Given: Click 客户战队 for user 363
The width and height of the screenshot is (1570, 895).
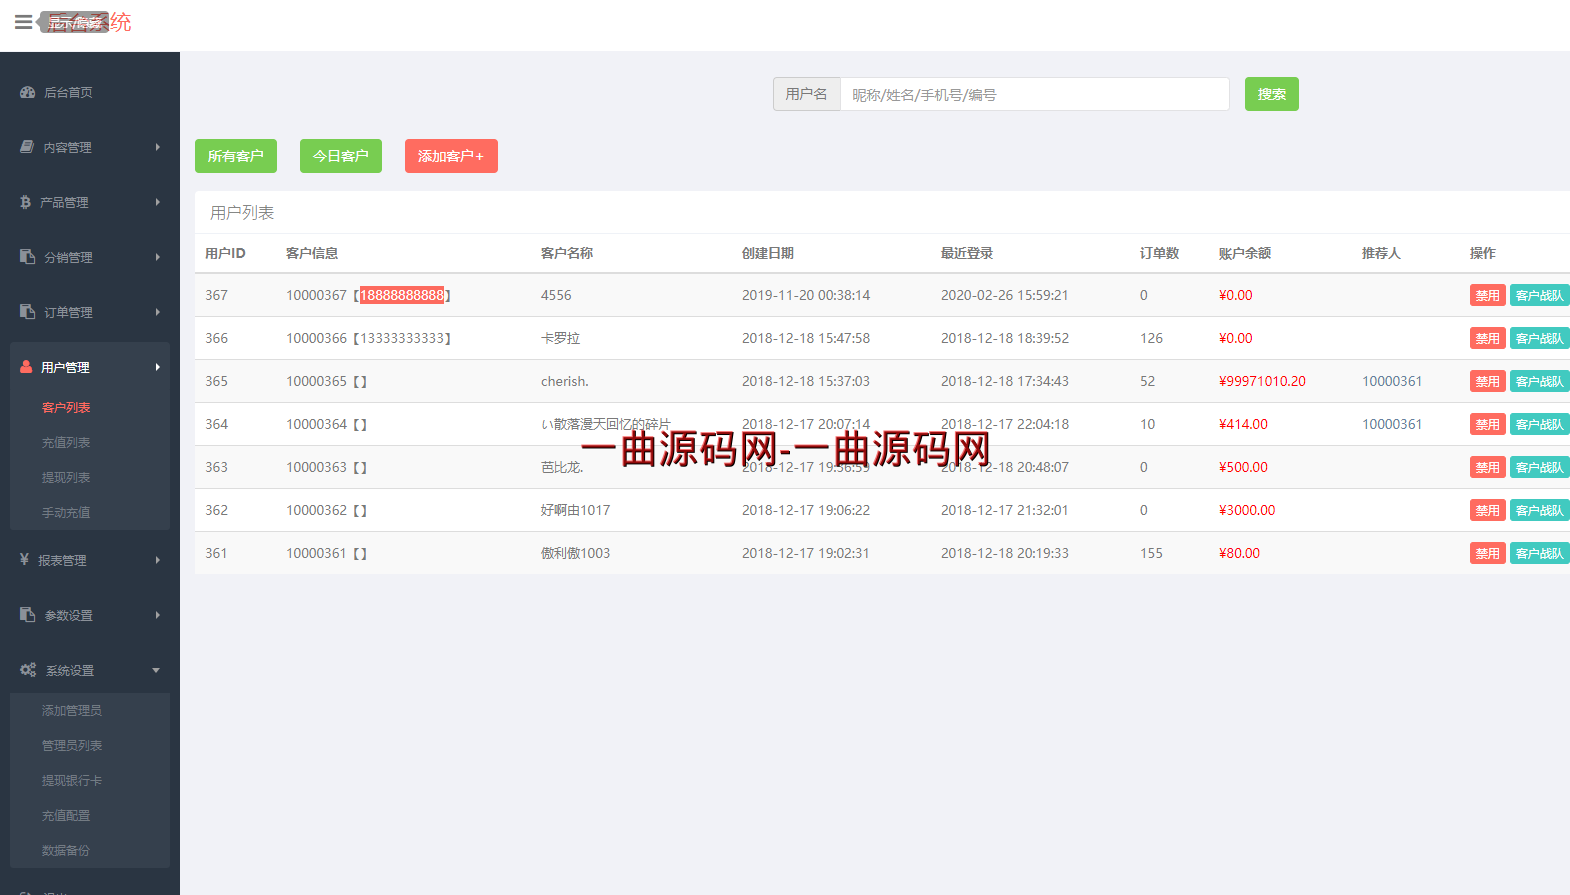Looking at the screenshot, I should 1540,467.
